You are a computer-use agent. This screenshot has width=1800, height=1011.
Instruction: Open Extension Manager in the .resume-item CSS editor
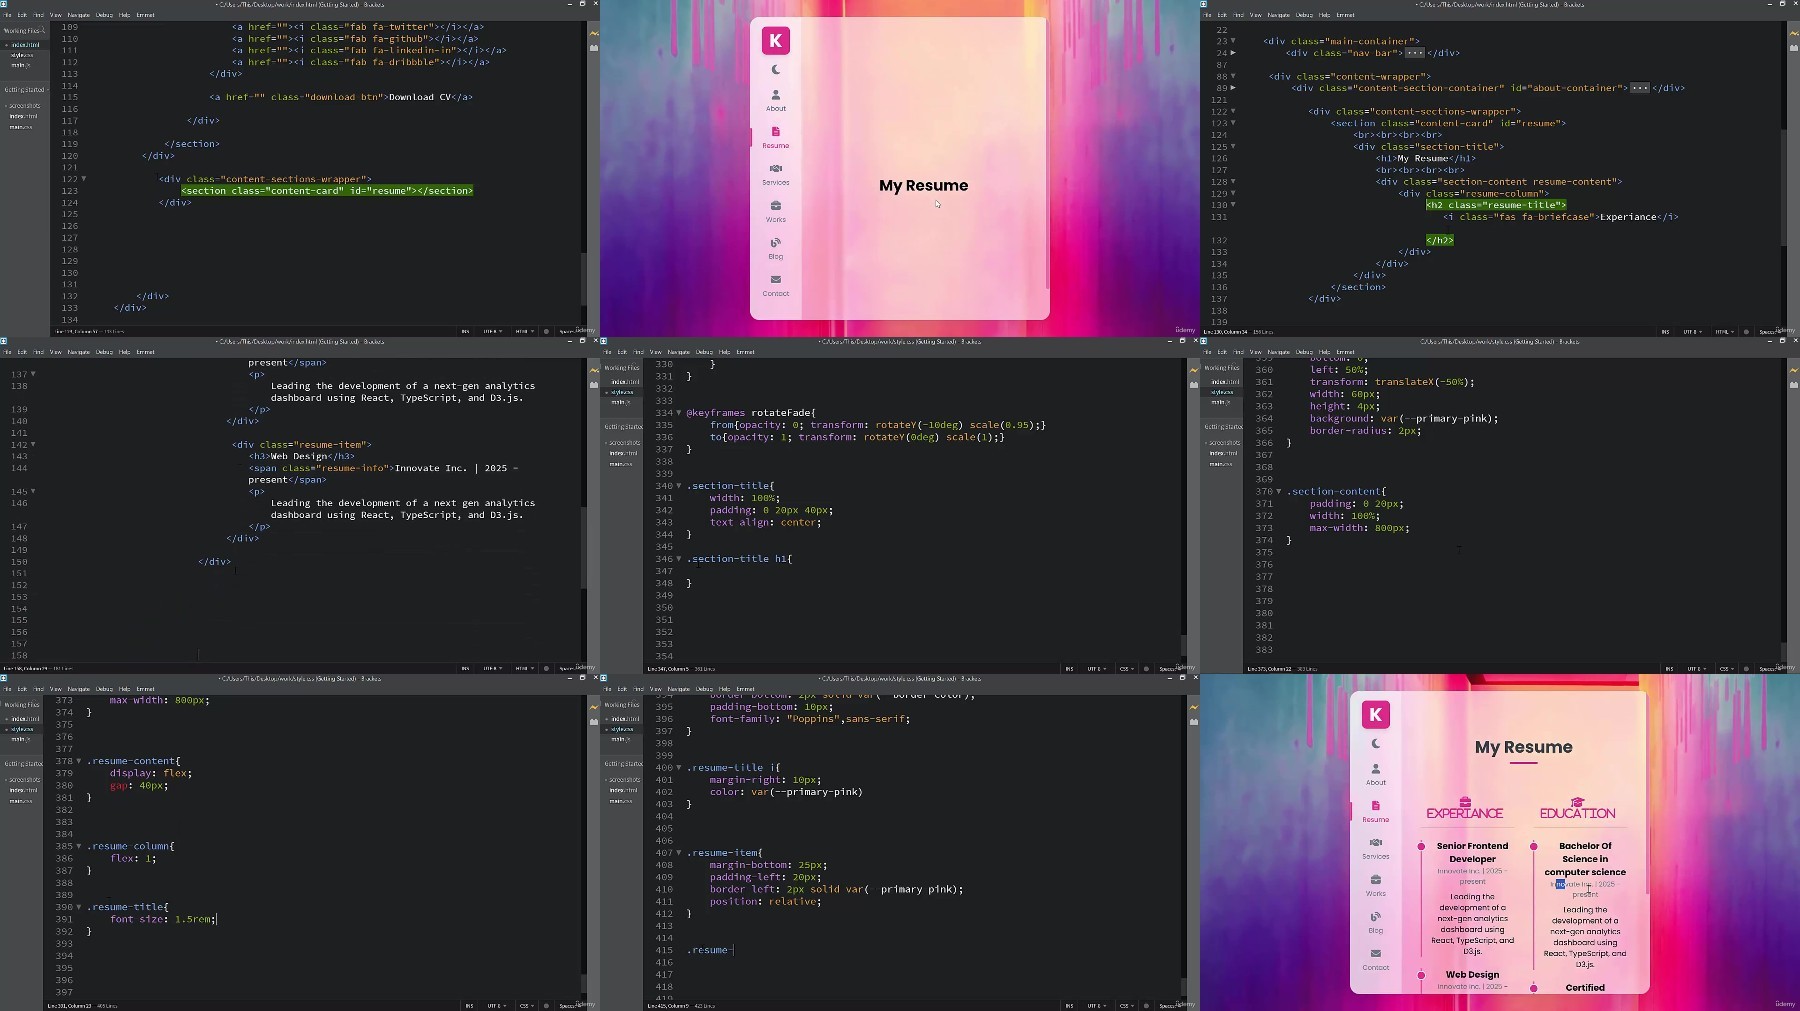click(1194, 721)
